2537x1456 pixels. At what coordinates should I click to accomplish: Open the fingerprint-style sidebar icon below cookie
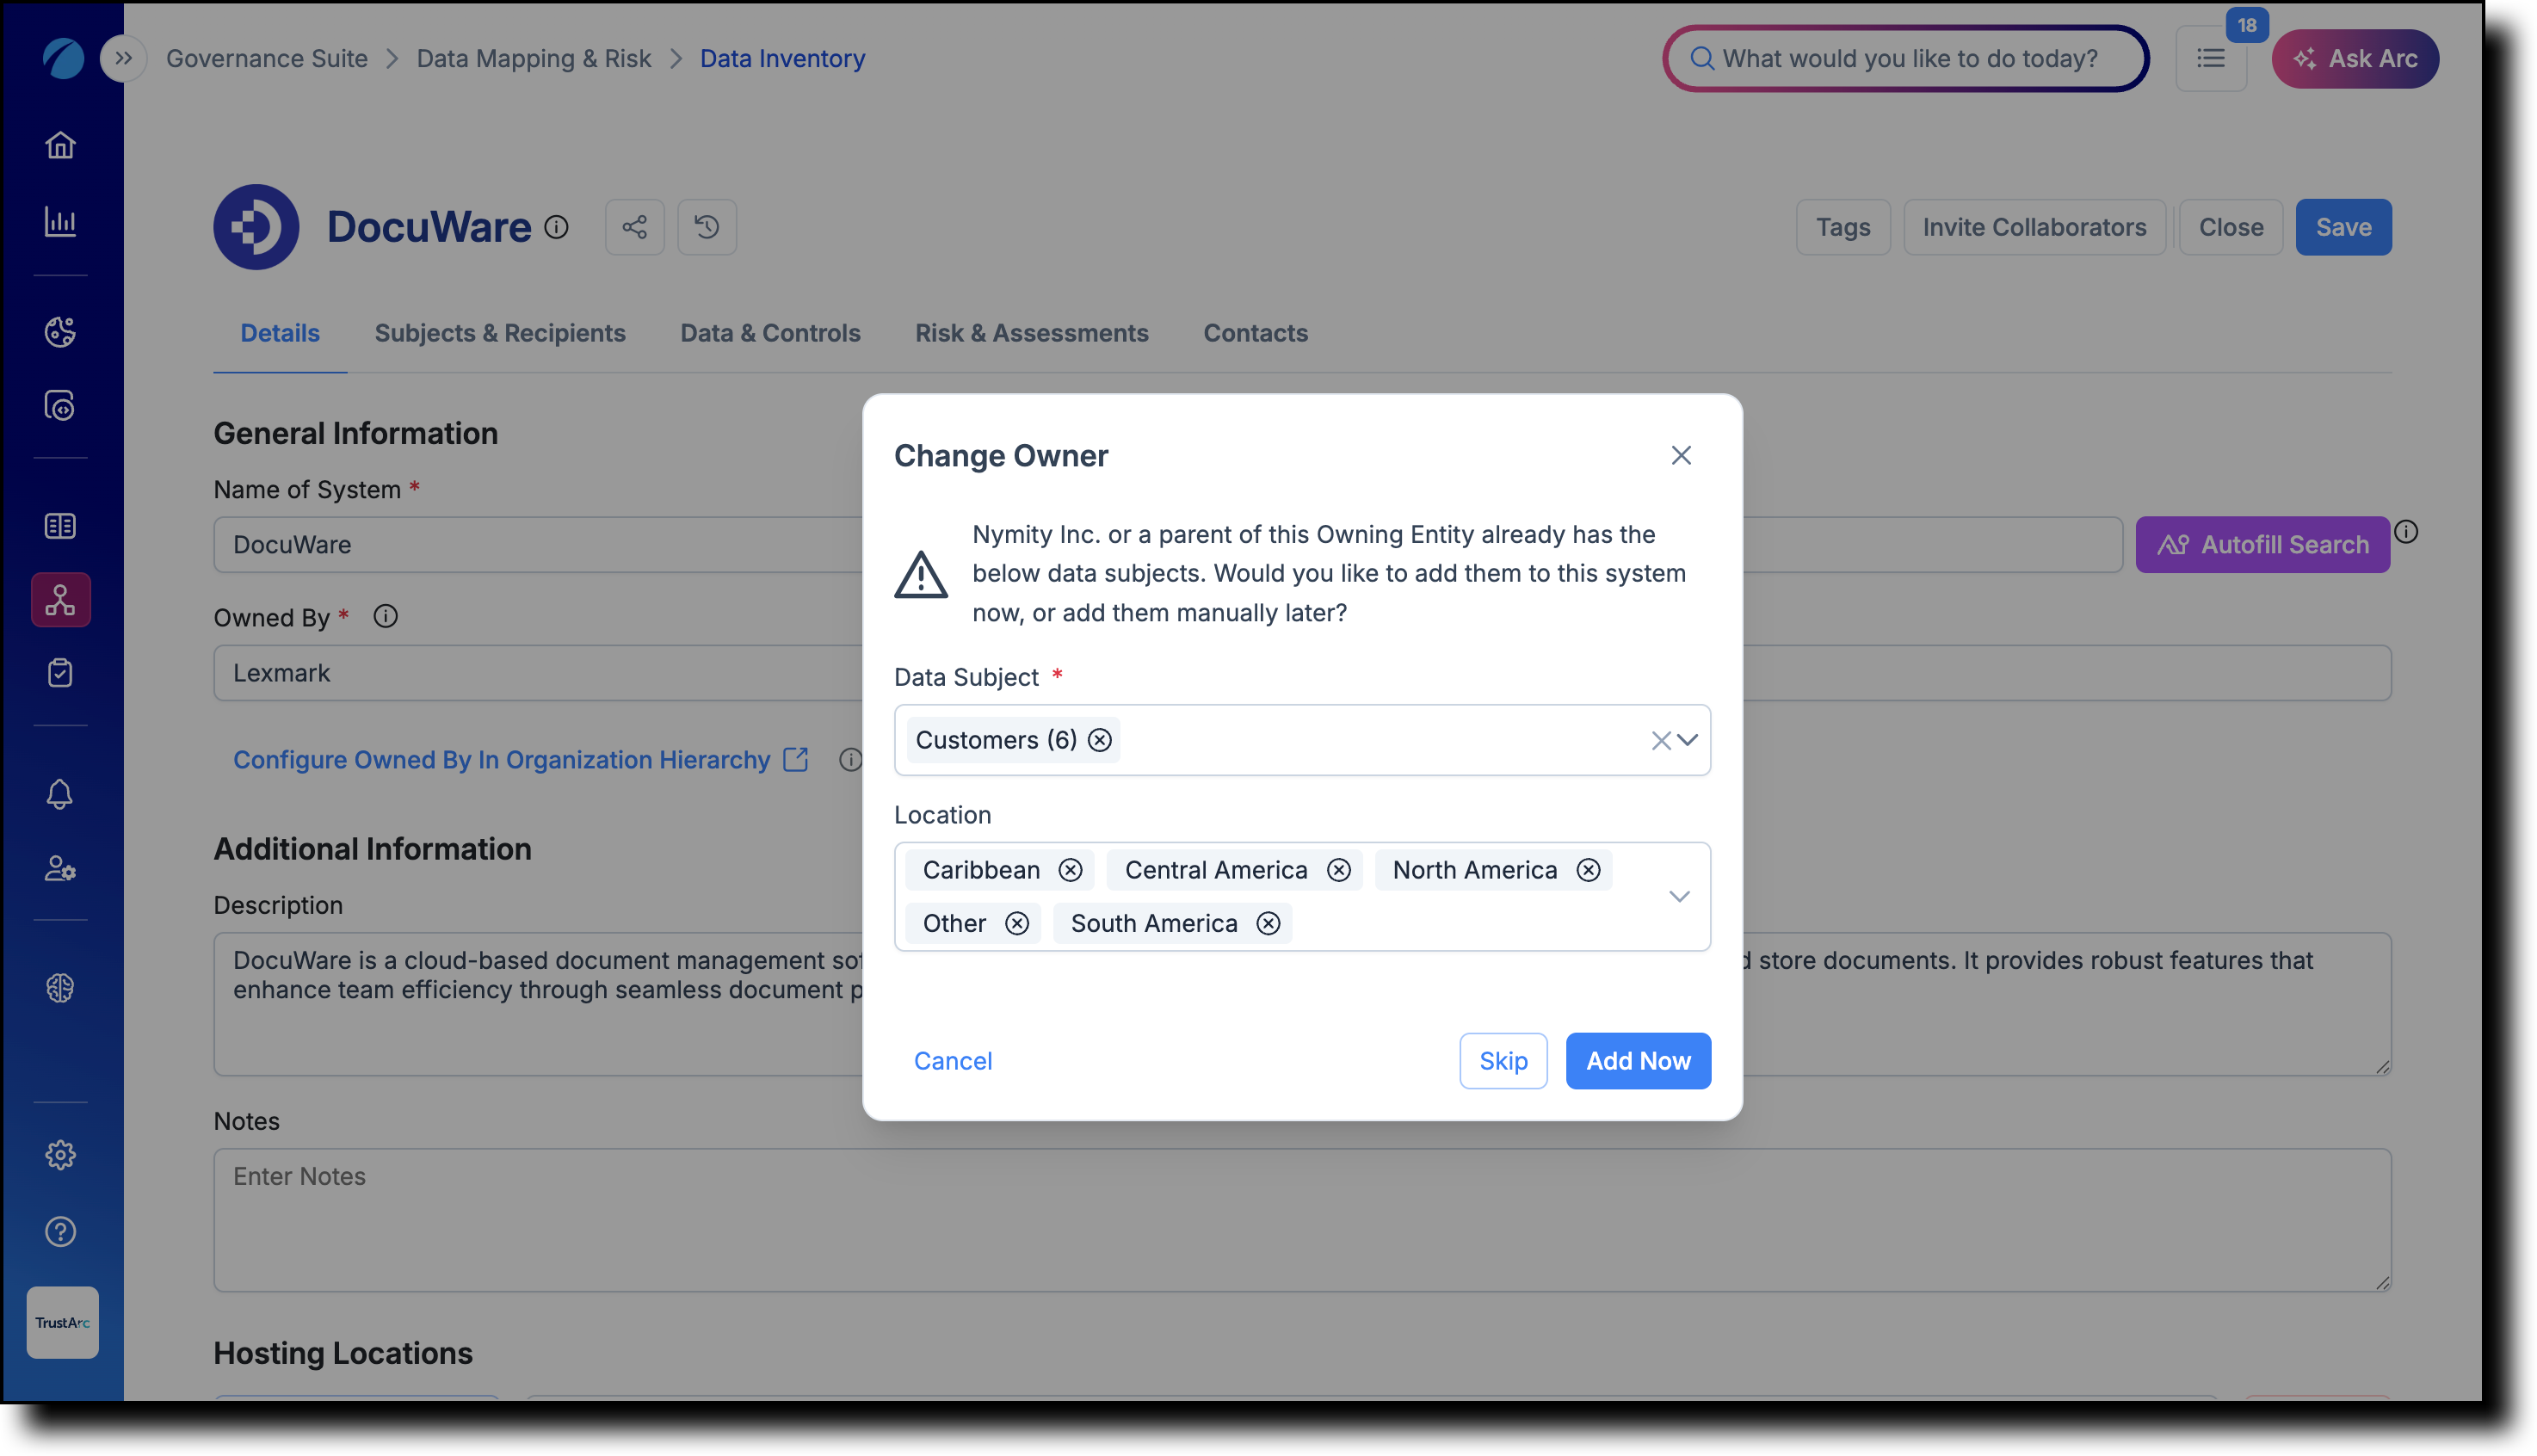60,405
